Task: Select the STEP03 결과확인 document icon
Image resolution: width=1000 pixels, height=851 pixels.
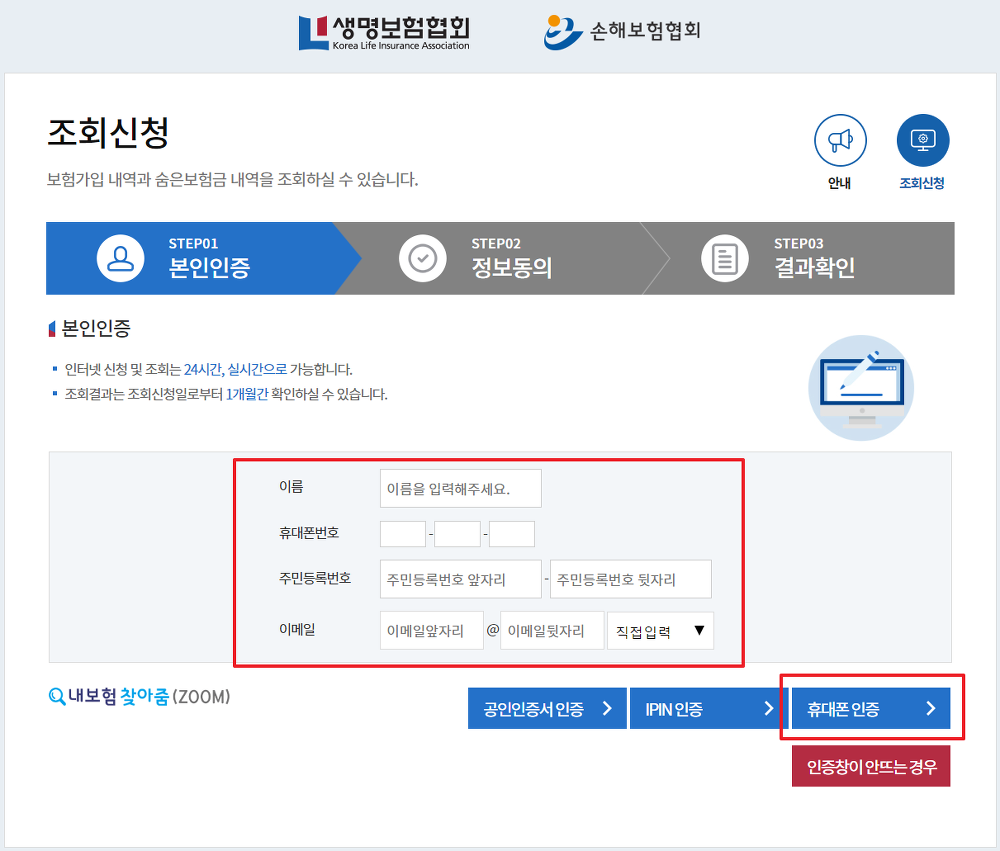Action: [724, 258]
